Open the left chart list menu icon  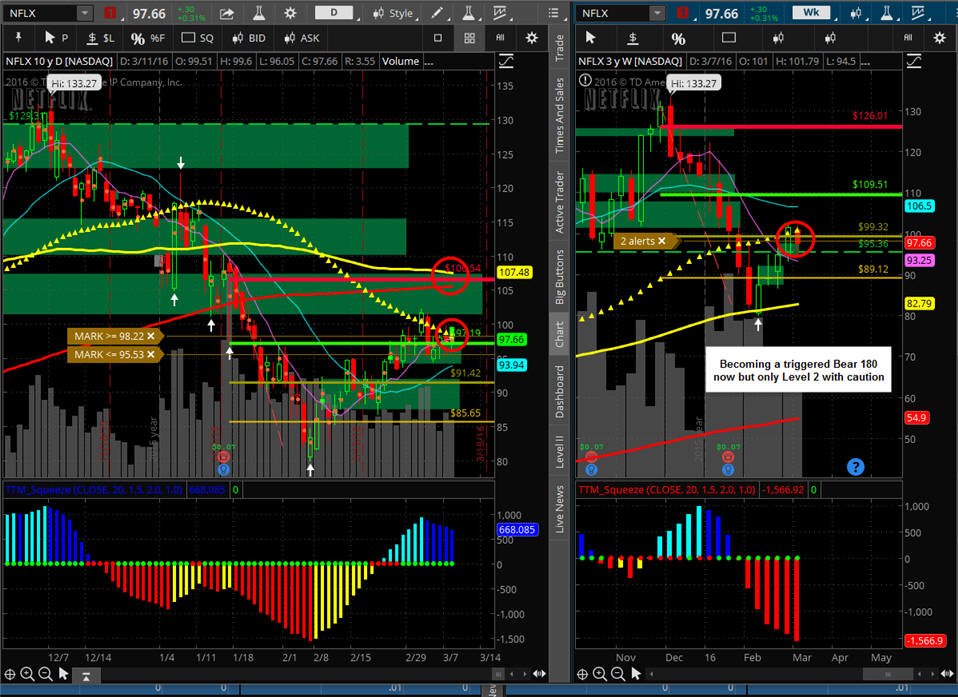pyautogui.click(x=554, y=13)
